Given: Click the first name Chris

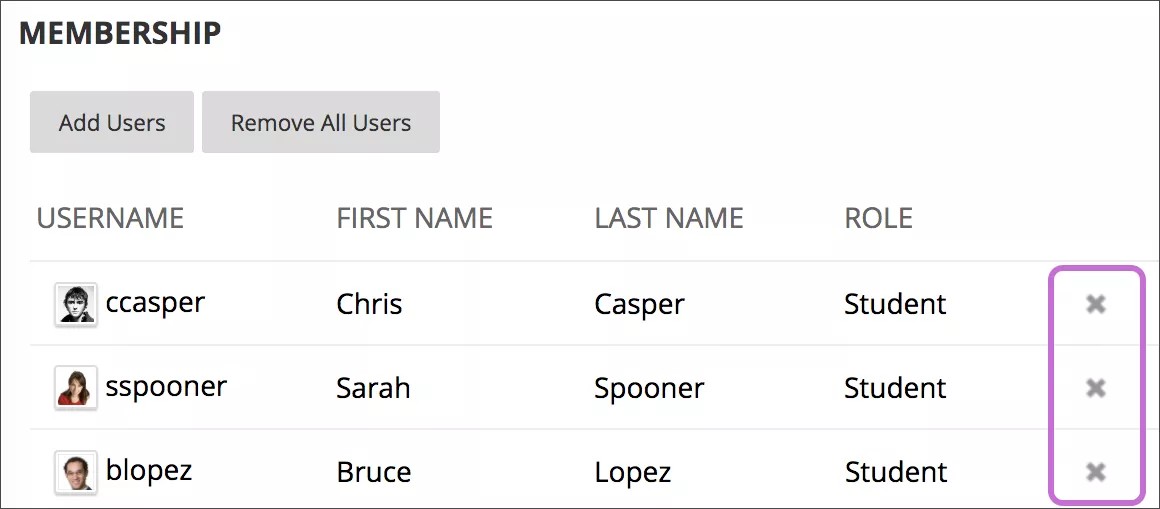Looking at the screenshot, I should 369,304.
